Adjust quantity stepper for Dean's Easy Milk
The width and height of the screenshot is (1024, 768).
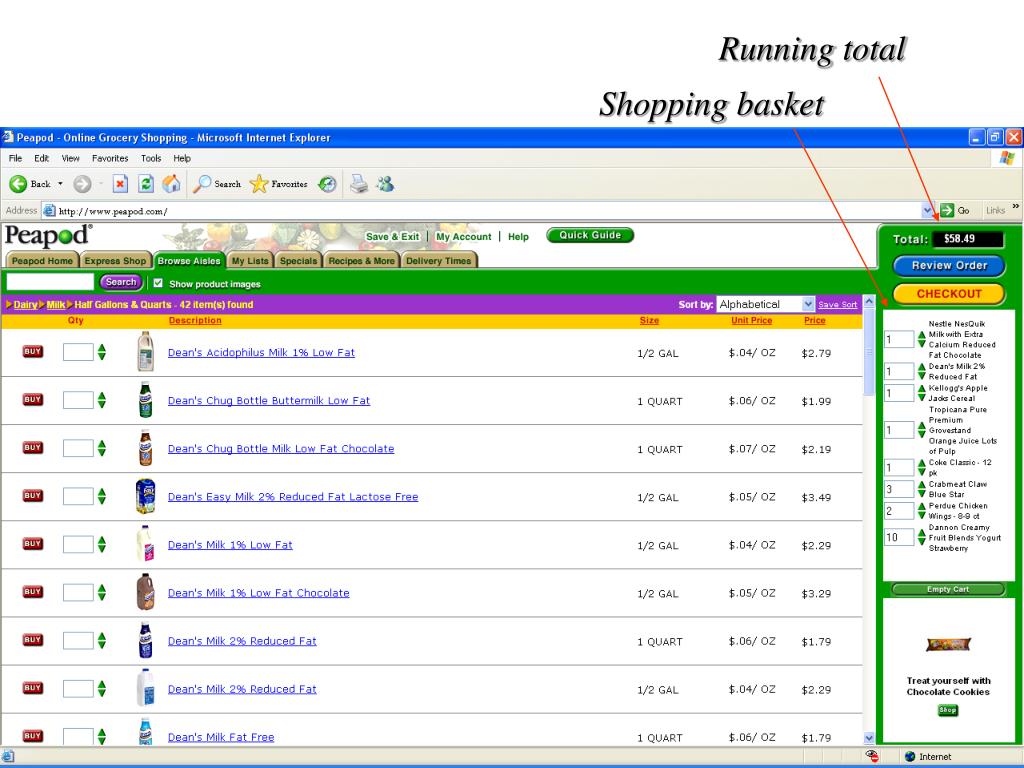[x=102, y=496]
